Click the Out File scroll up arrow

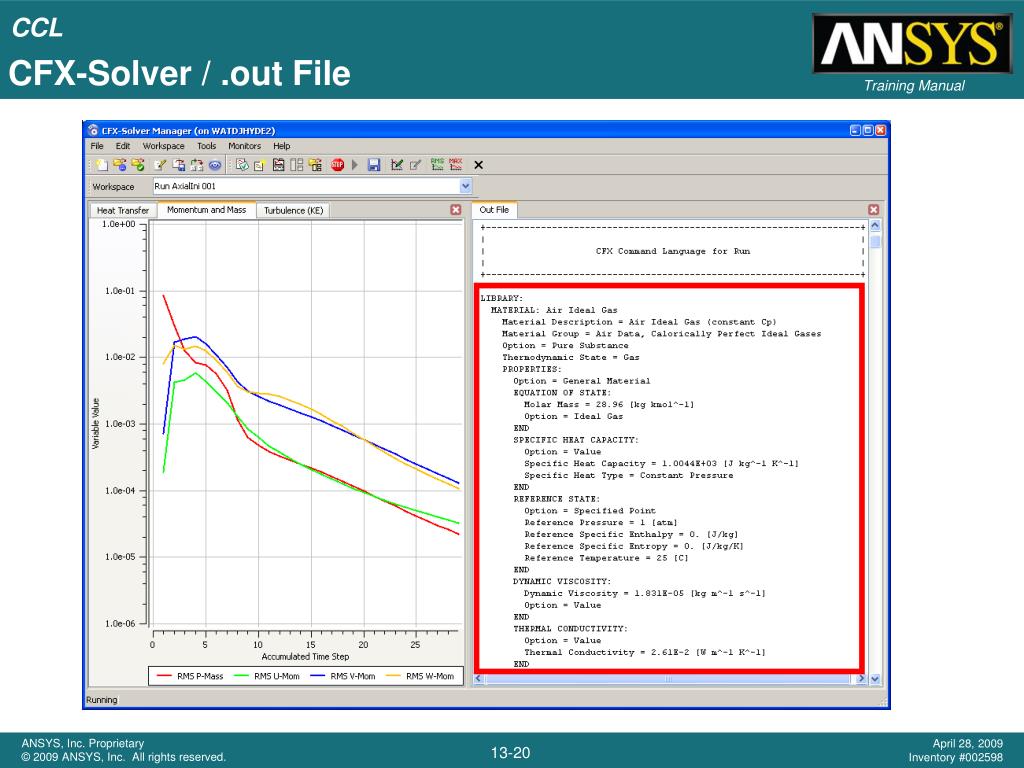(875, 225)
